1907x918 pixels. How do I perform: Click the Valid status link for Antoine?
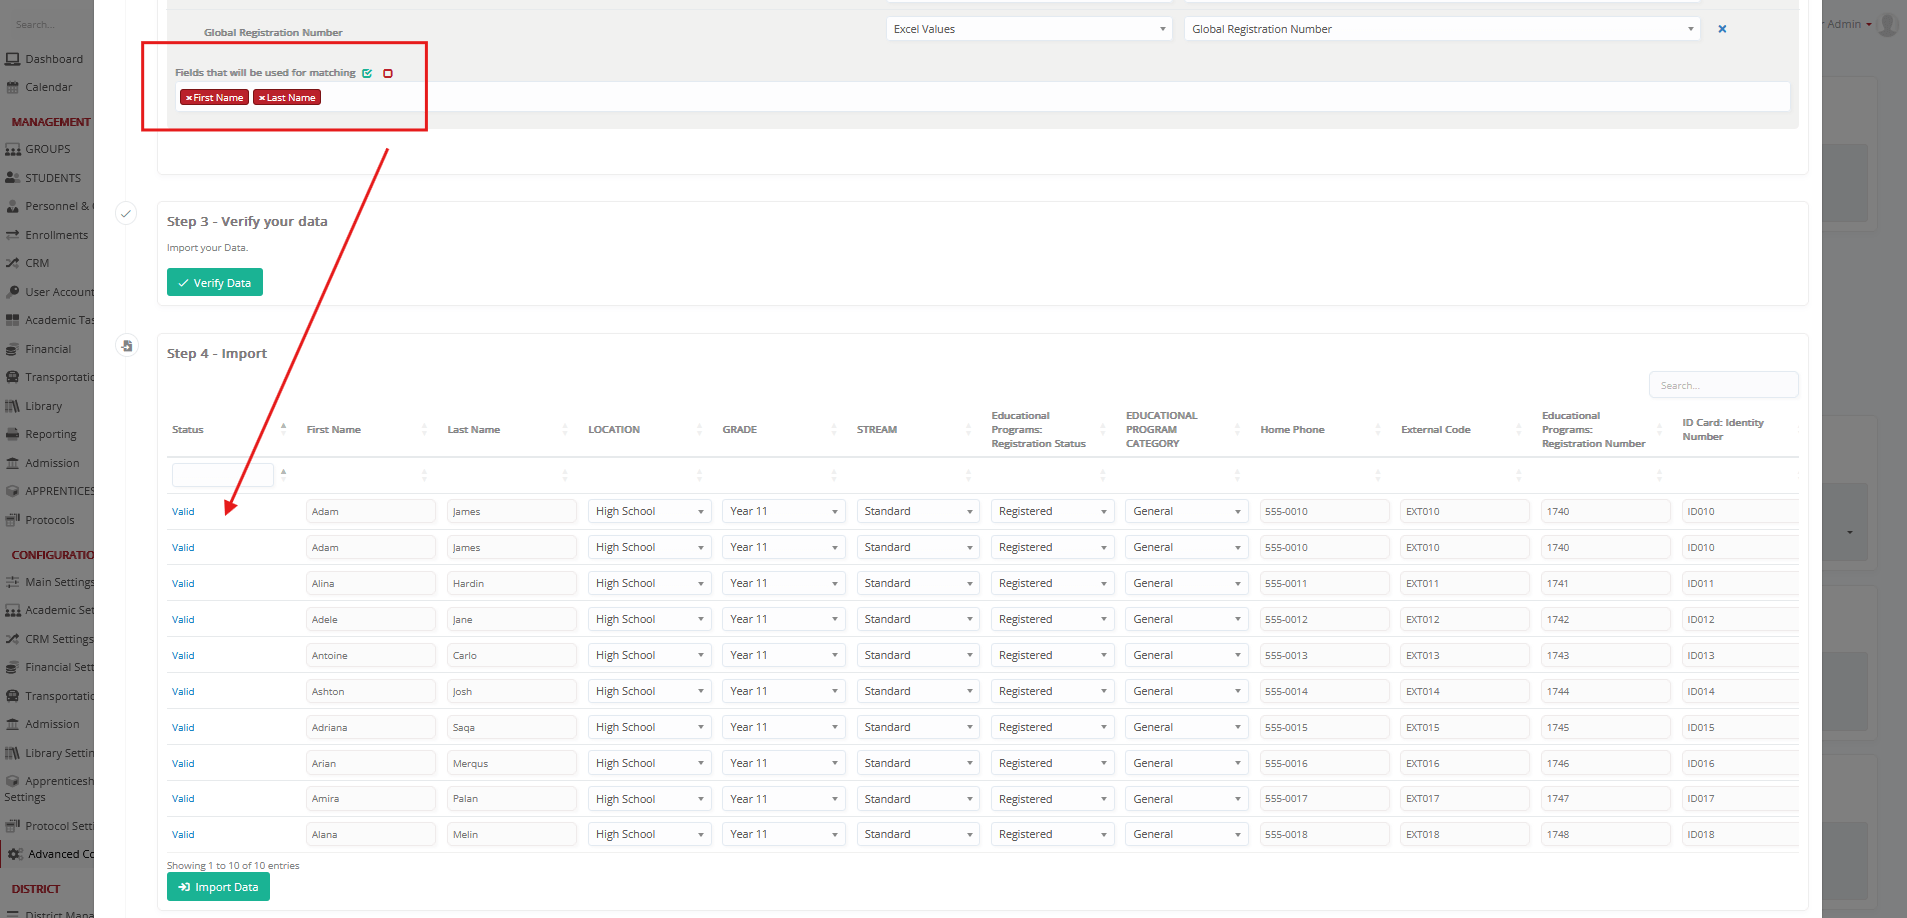click(x=183, y=656)
